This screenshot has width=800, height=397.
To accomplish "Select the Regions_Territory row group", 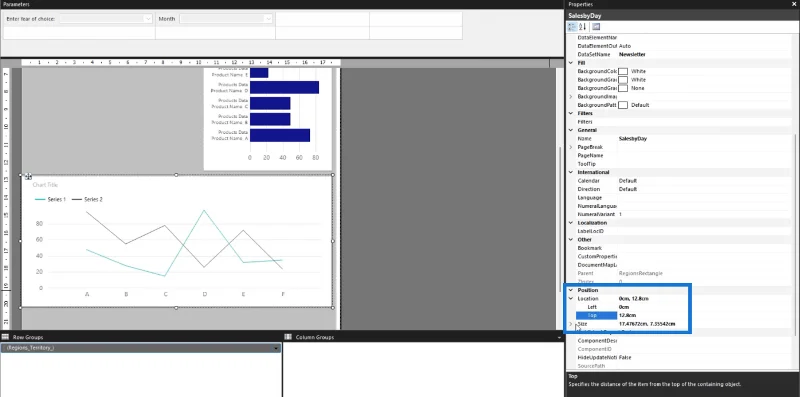I will click(141, 348).
